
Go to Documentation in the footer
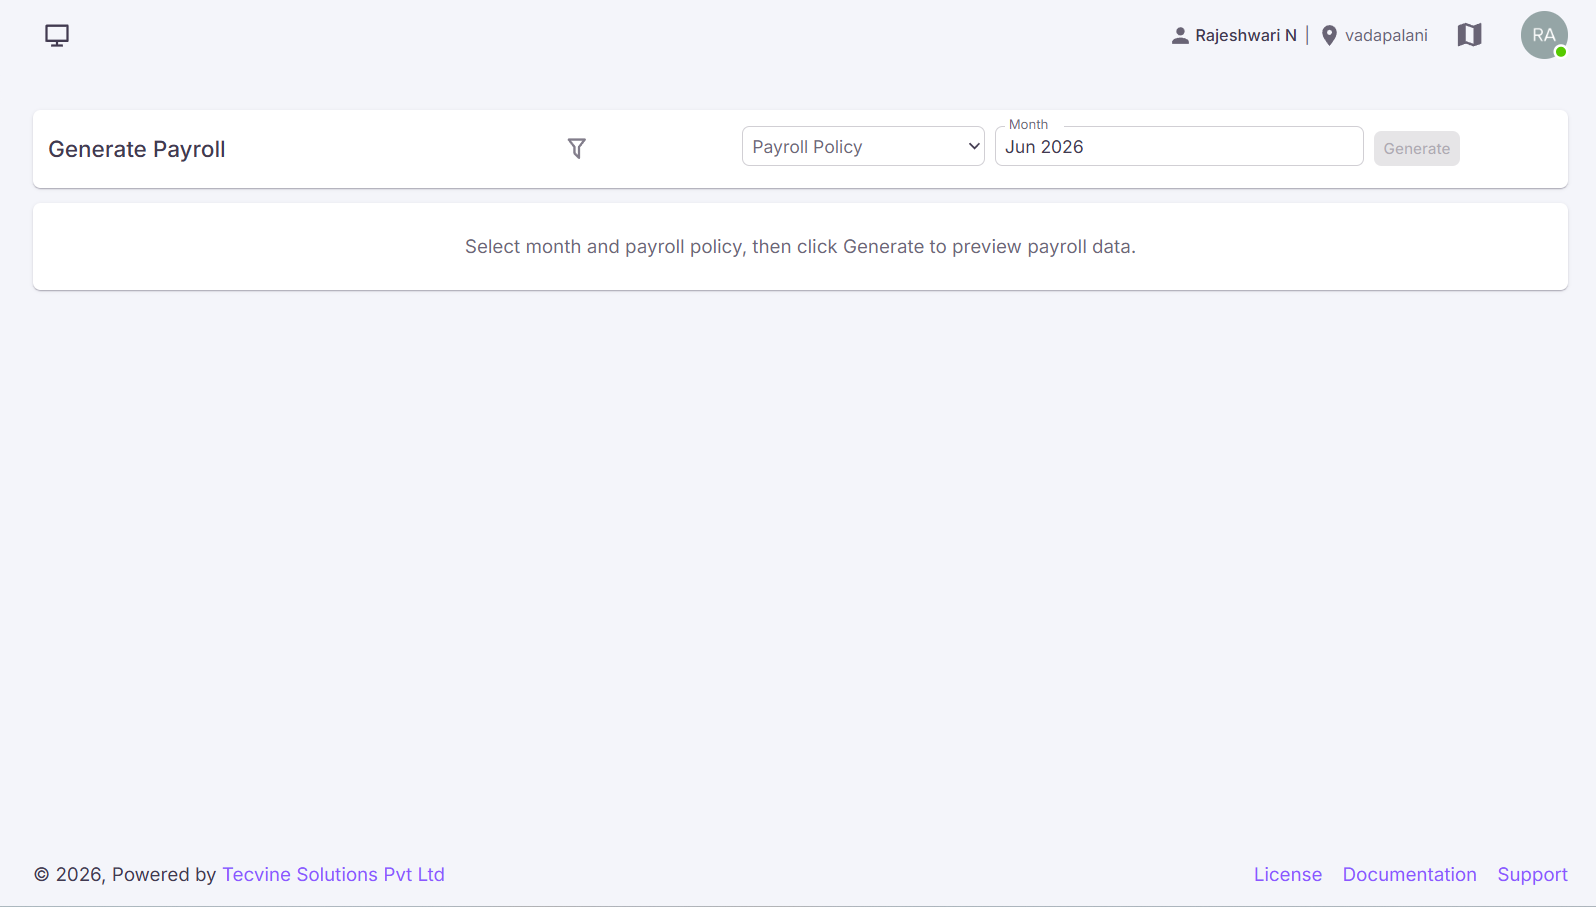tap(1409, 874)
